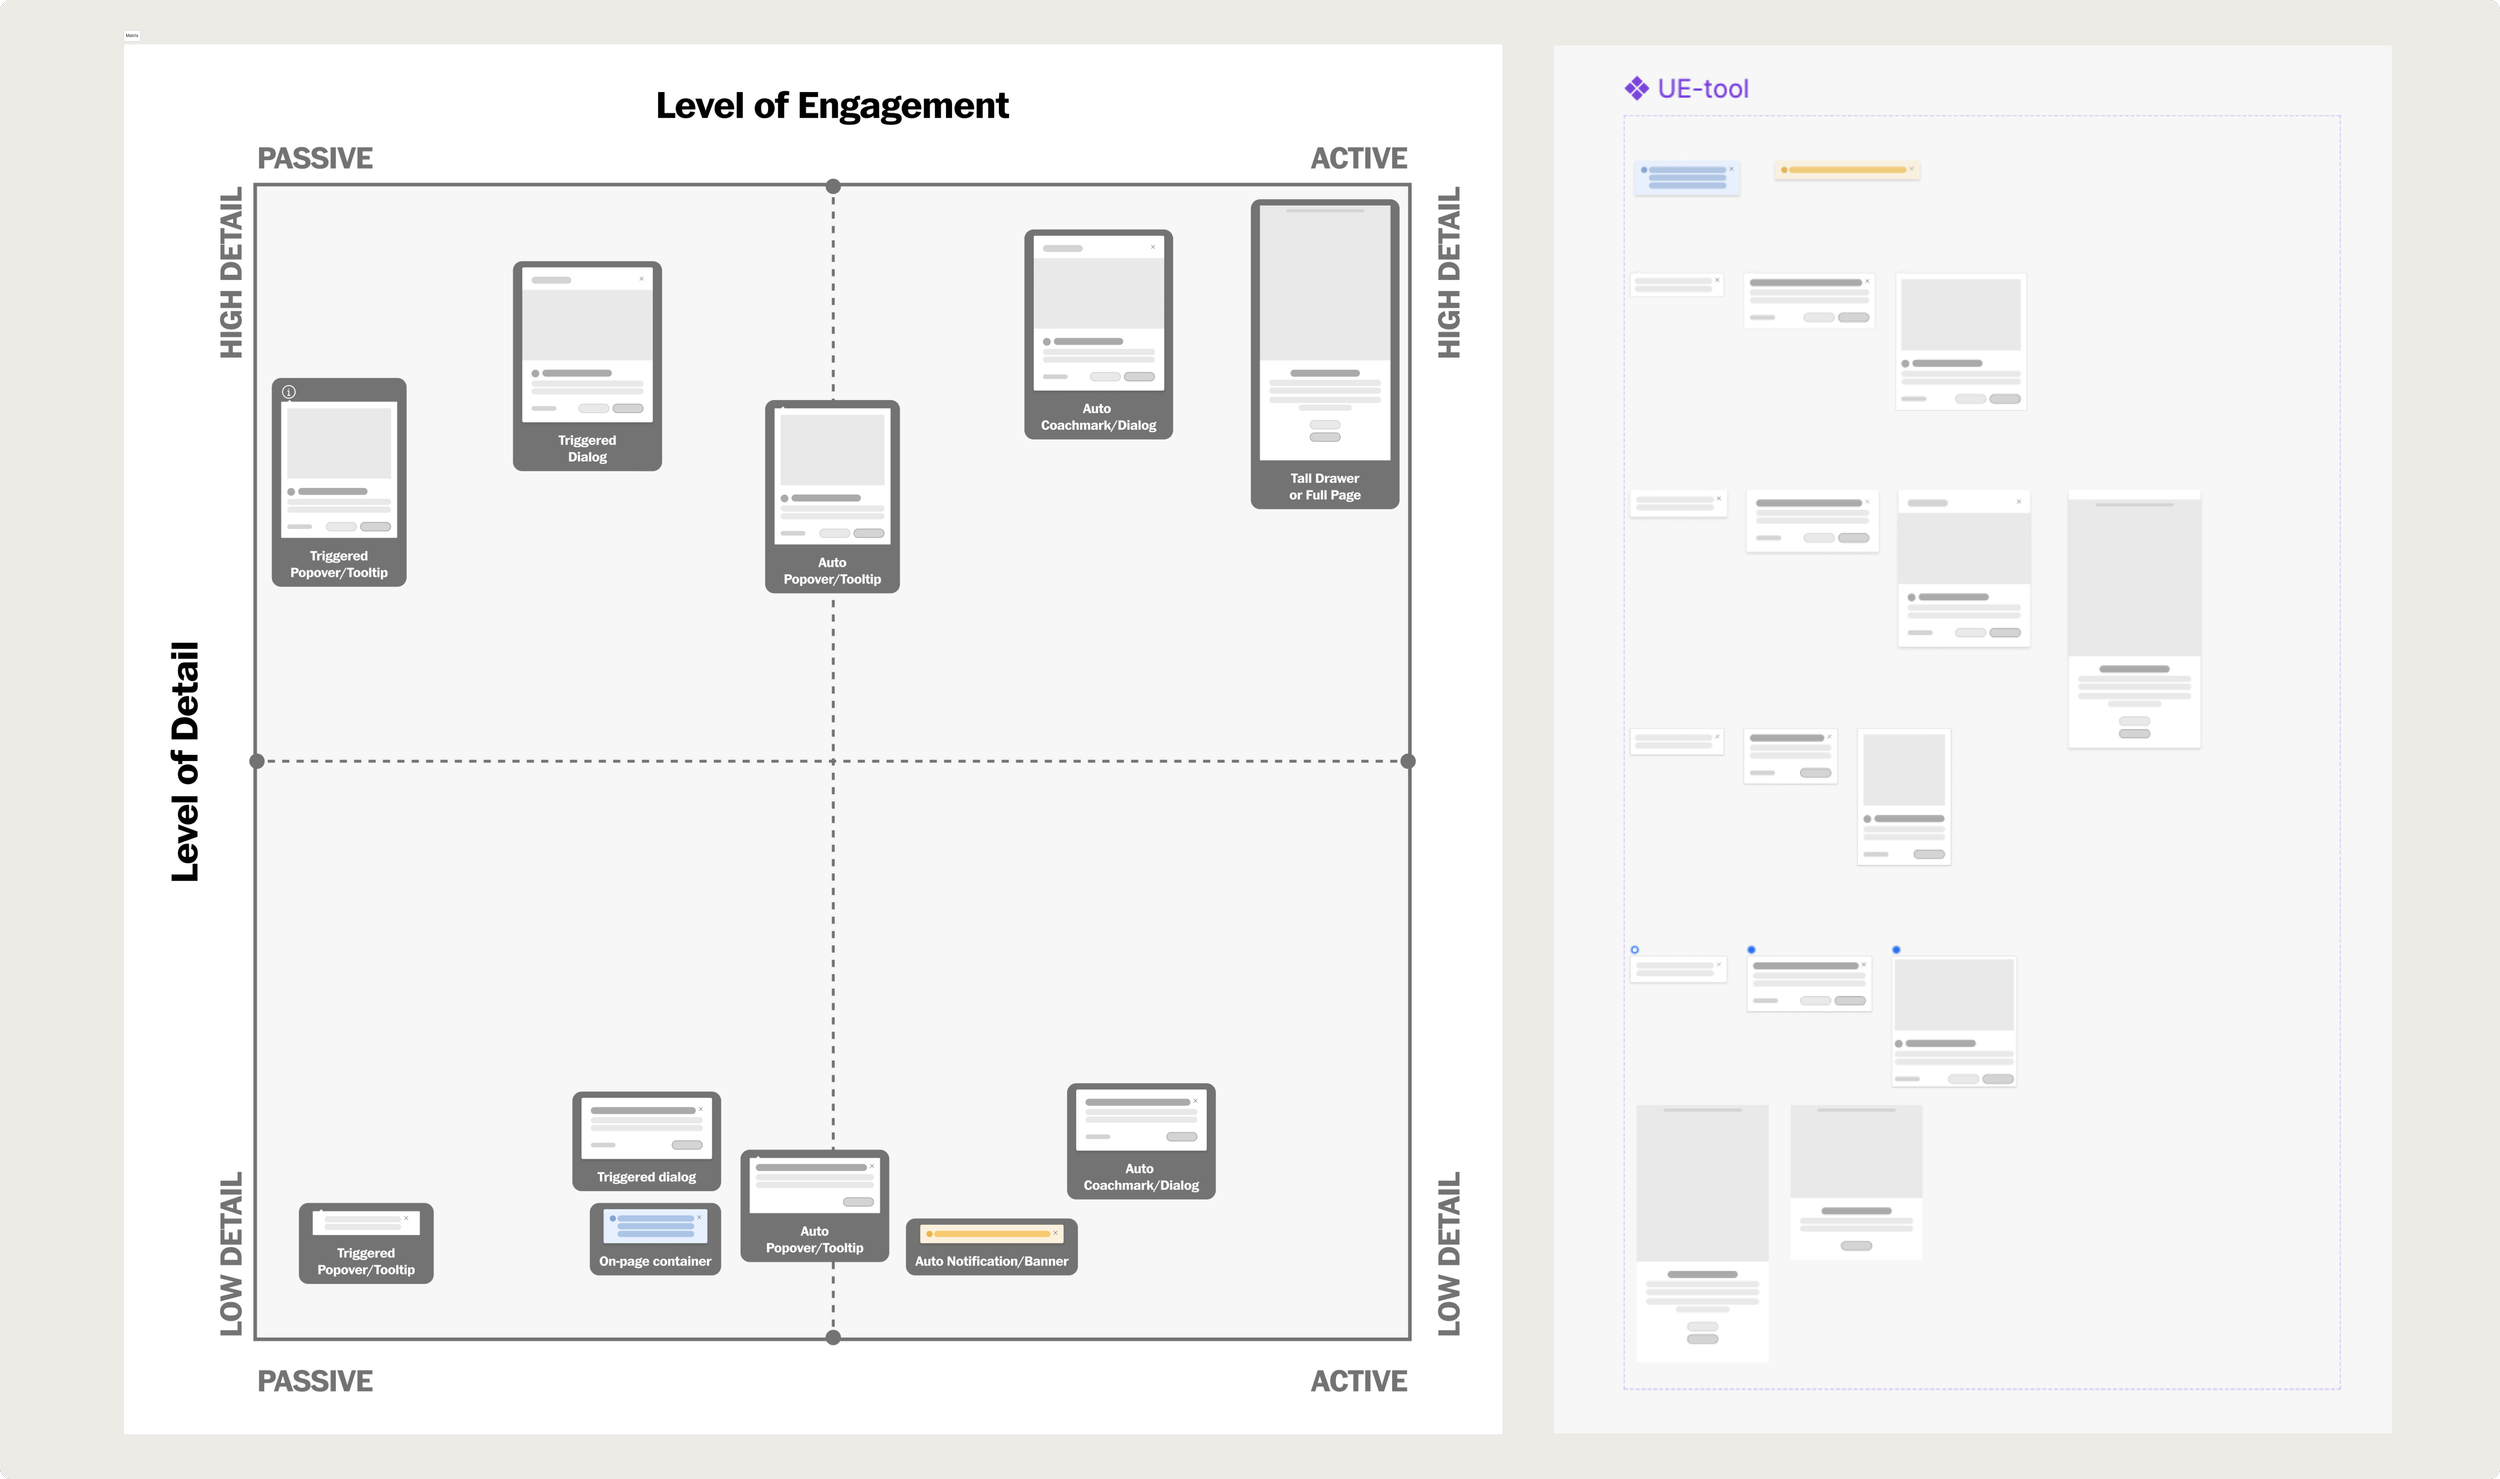2500x1479 pixels.
Task: Click the close X on the yellow Auto Notification/Banner
Action: pyautogui.click(x=1055, y=1233)
